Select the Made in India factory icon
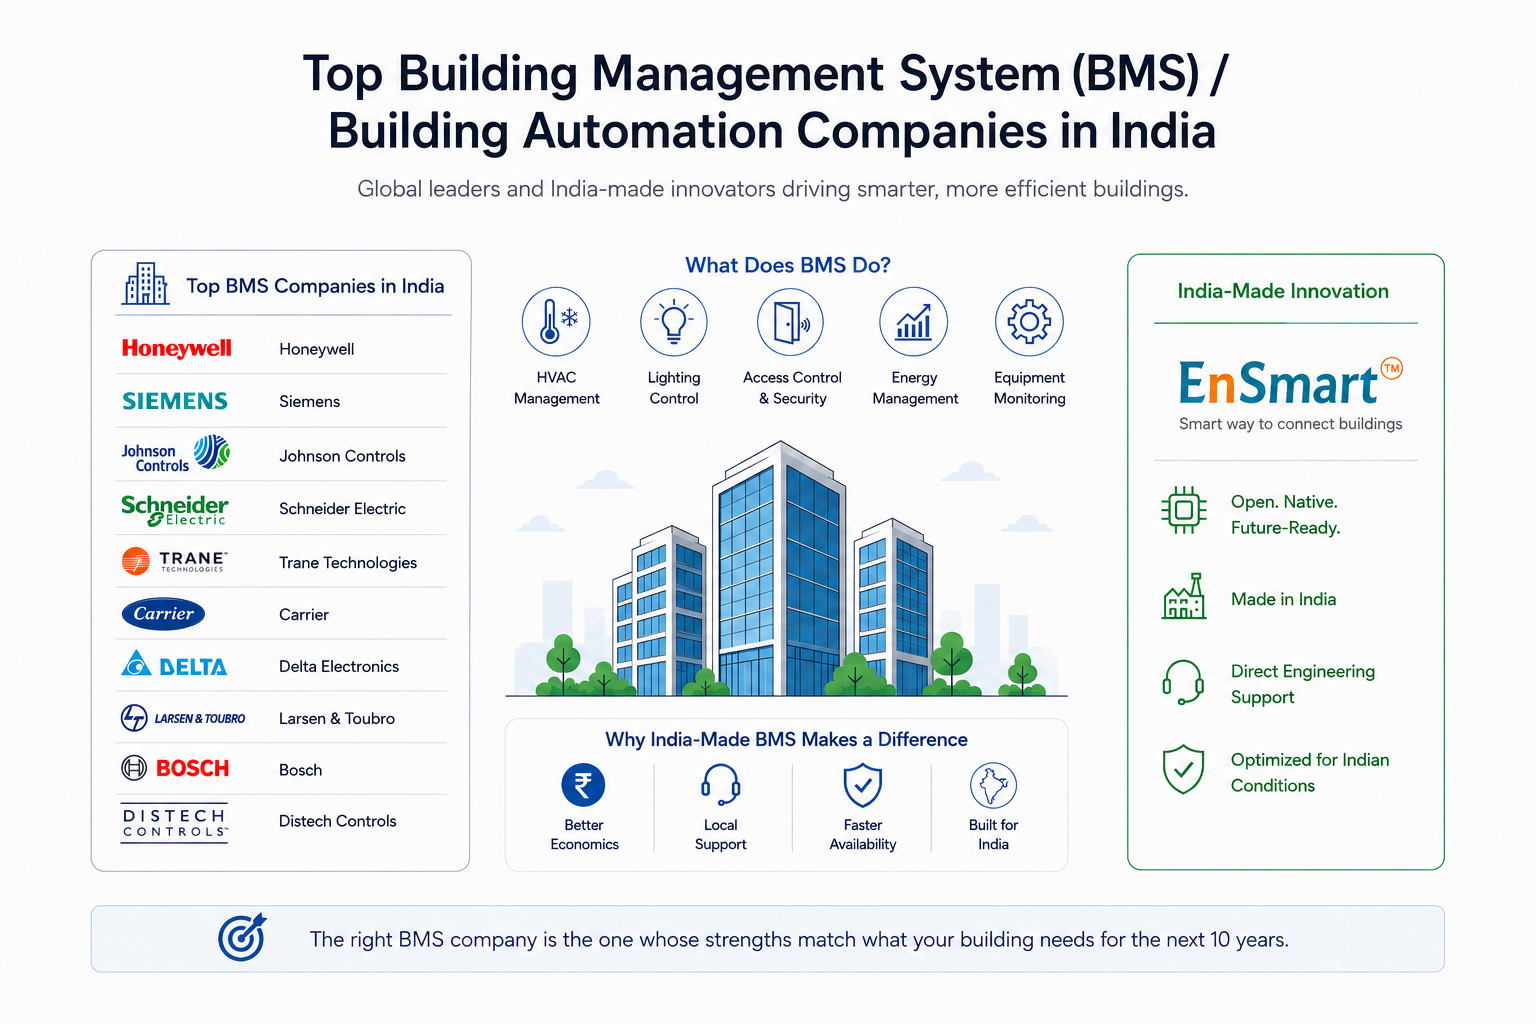 (1184, 597)
